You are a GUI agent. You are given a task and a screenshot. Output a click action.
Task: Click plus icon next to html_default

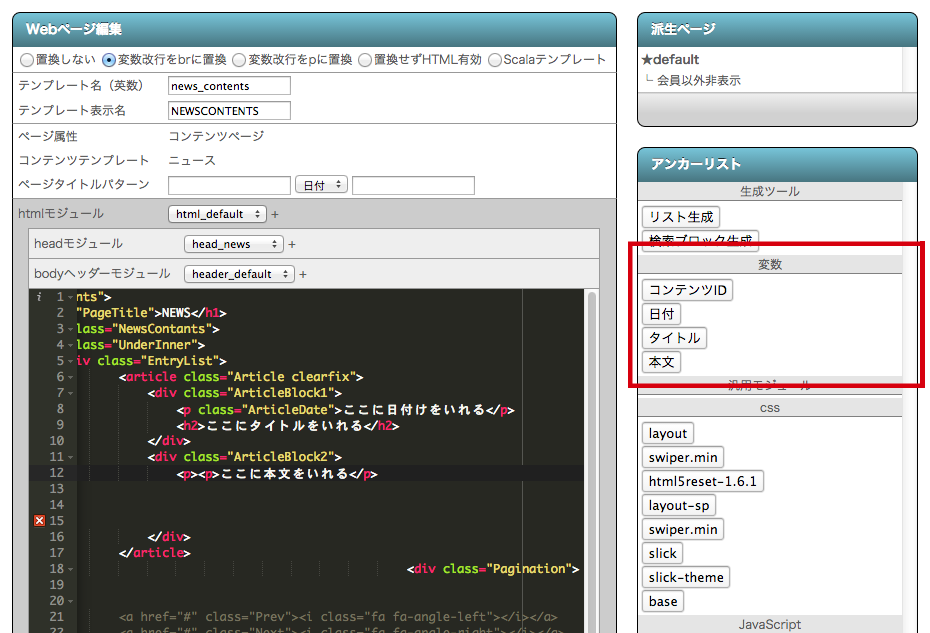coord(275,214)
